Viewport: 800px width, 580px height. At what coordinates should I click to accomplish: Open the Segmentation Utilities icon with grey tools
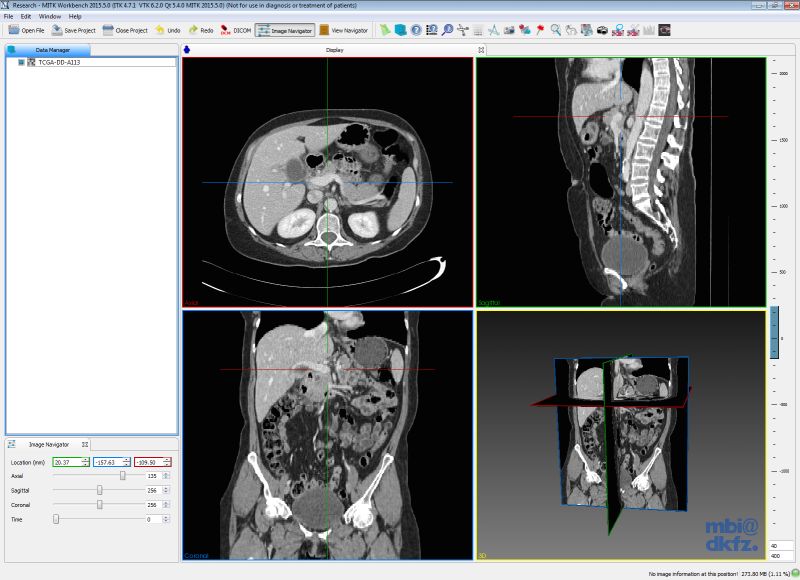coord(633,30)
